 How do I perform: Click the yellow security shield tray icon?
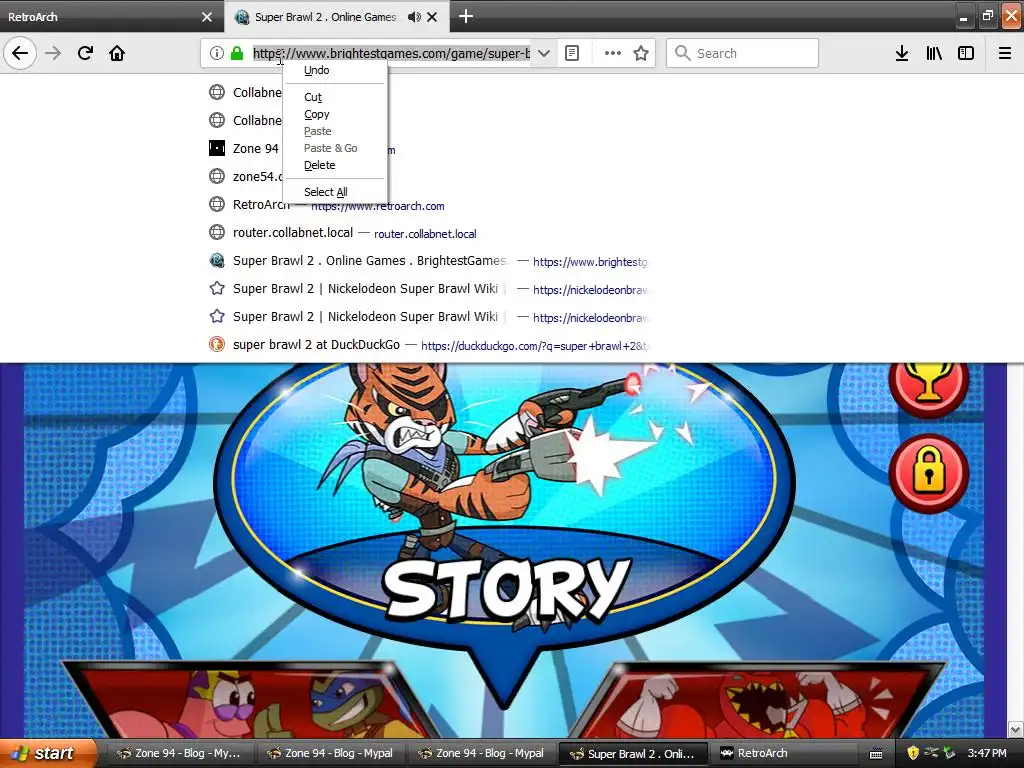pyautogui.click(x=913, y=753)
